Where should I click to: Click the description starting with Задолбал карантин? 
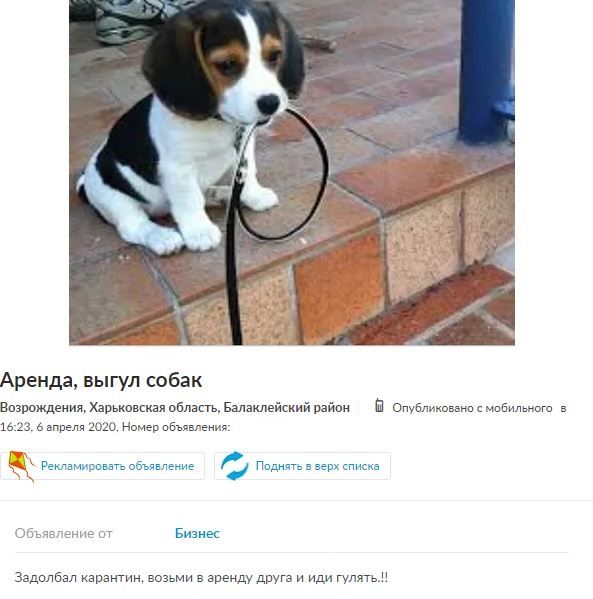click(x=201, y=577)
